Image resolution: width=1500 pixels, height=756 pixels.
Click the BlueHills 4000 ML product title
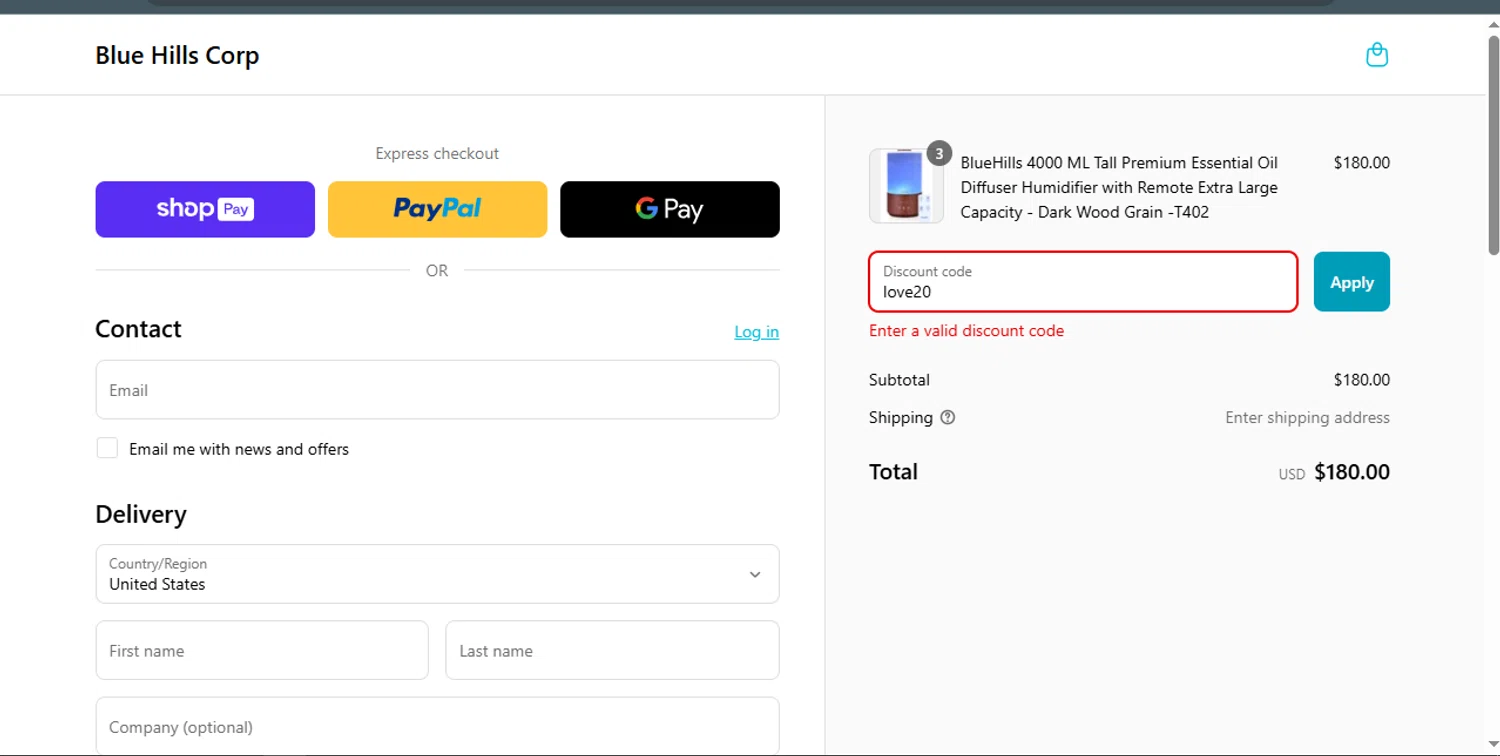[1119, 187]
